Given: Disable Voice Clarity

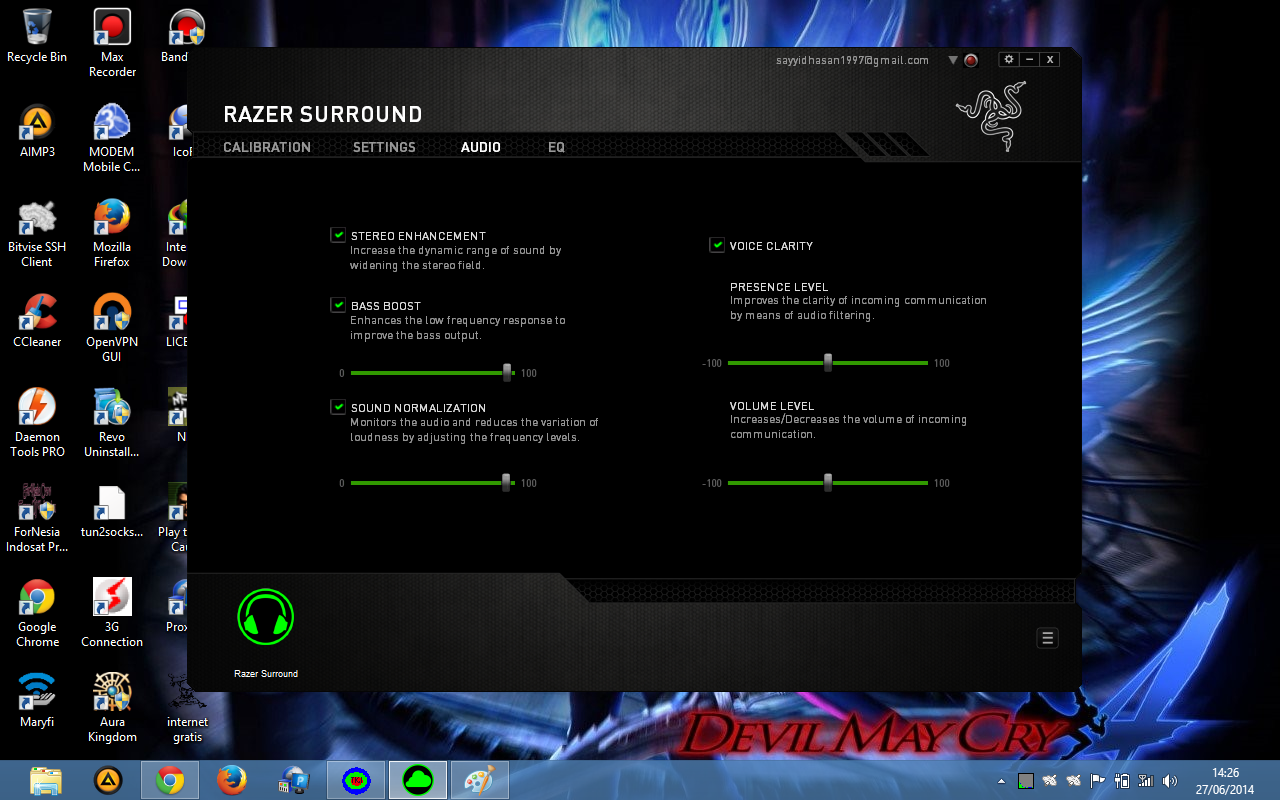Looking at the screenshot, I should [x=716, y=244].
